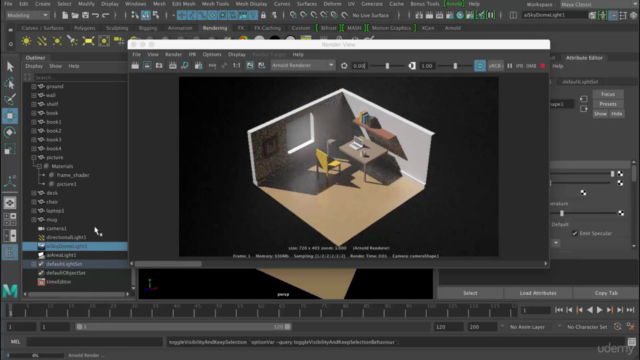The height and width of the screenshot is (360, 640).
Task: Activate the Move tool
Action: (x=10, y=116)
